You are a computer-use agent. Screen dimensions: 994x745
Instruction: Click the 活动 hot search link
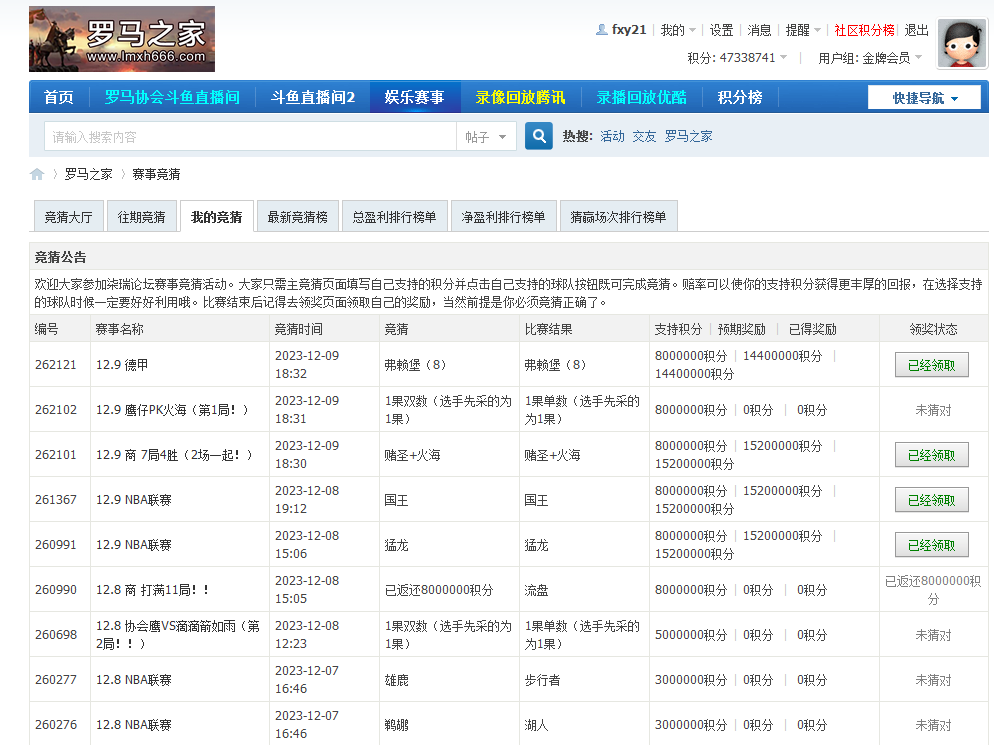(612, 135)
